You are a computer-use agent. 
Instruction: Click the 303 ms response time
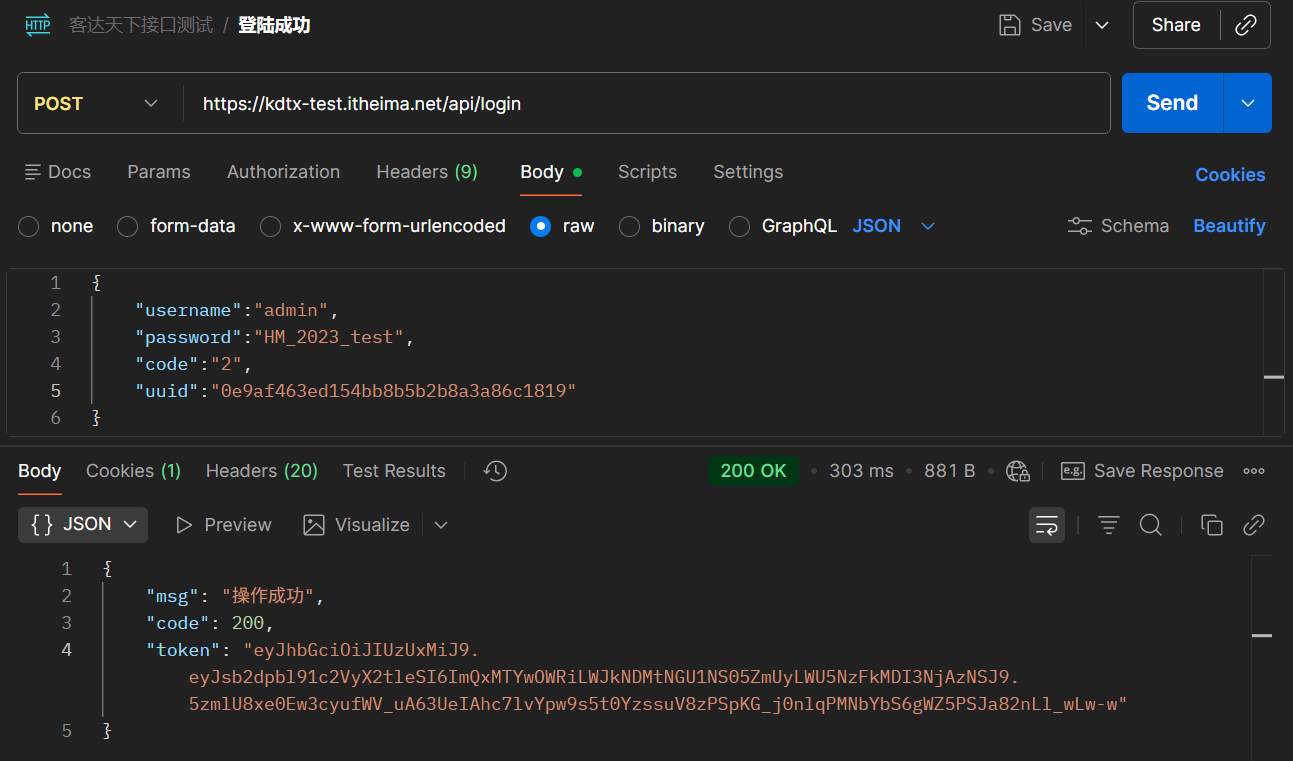(x=861, y=471)
